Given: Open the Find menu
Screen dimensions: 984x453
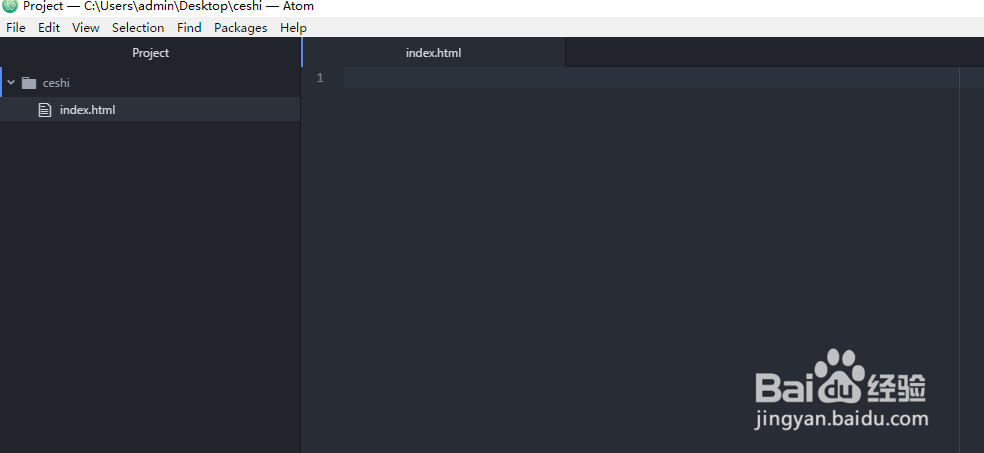Looking at the screenshot, I should [x=189, y=28].
